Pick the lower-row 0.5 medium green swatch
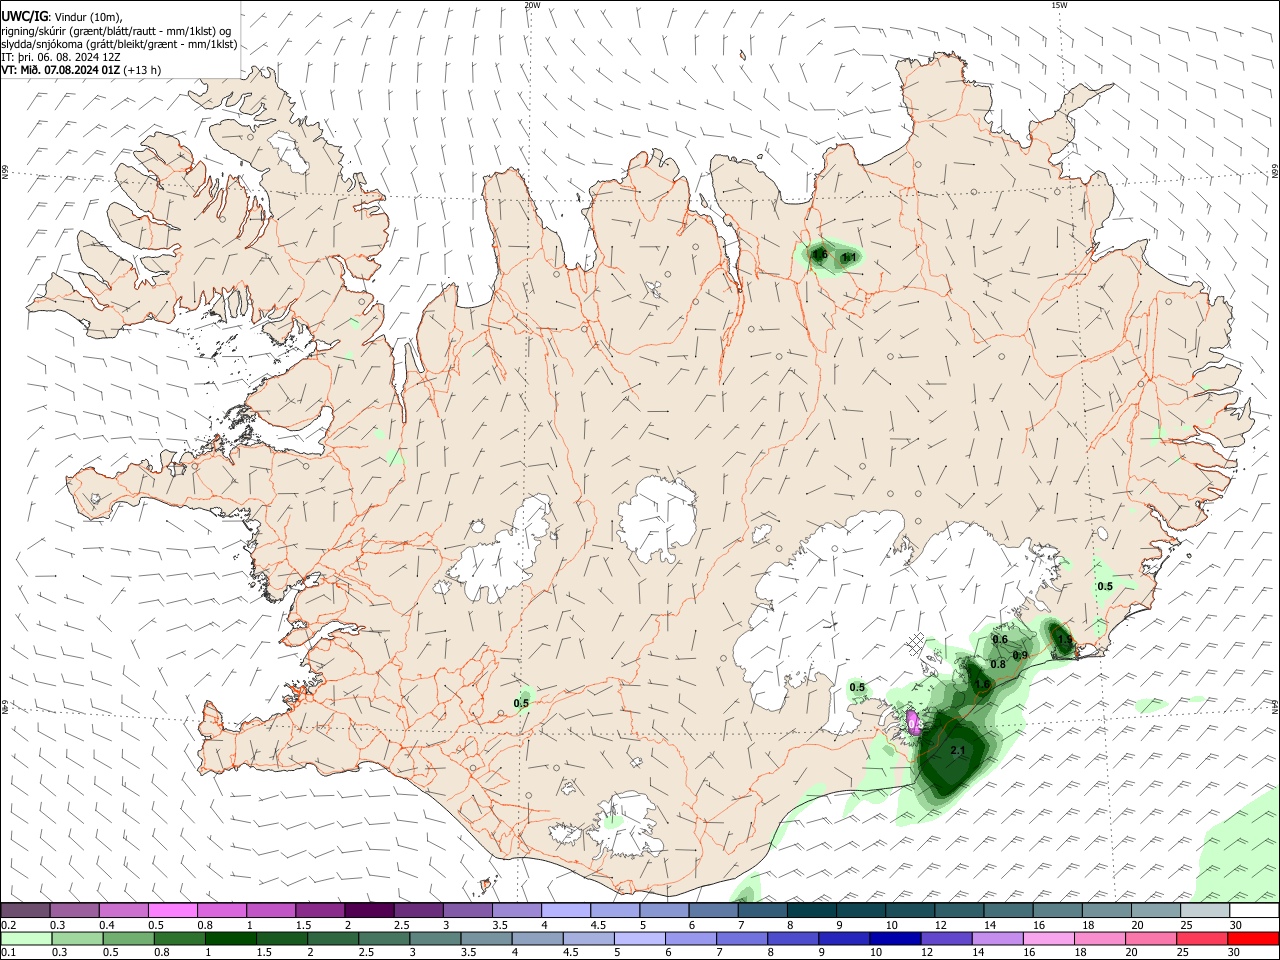1280x960 pixels. [128, 938]
